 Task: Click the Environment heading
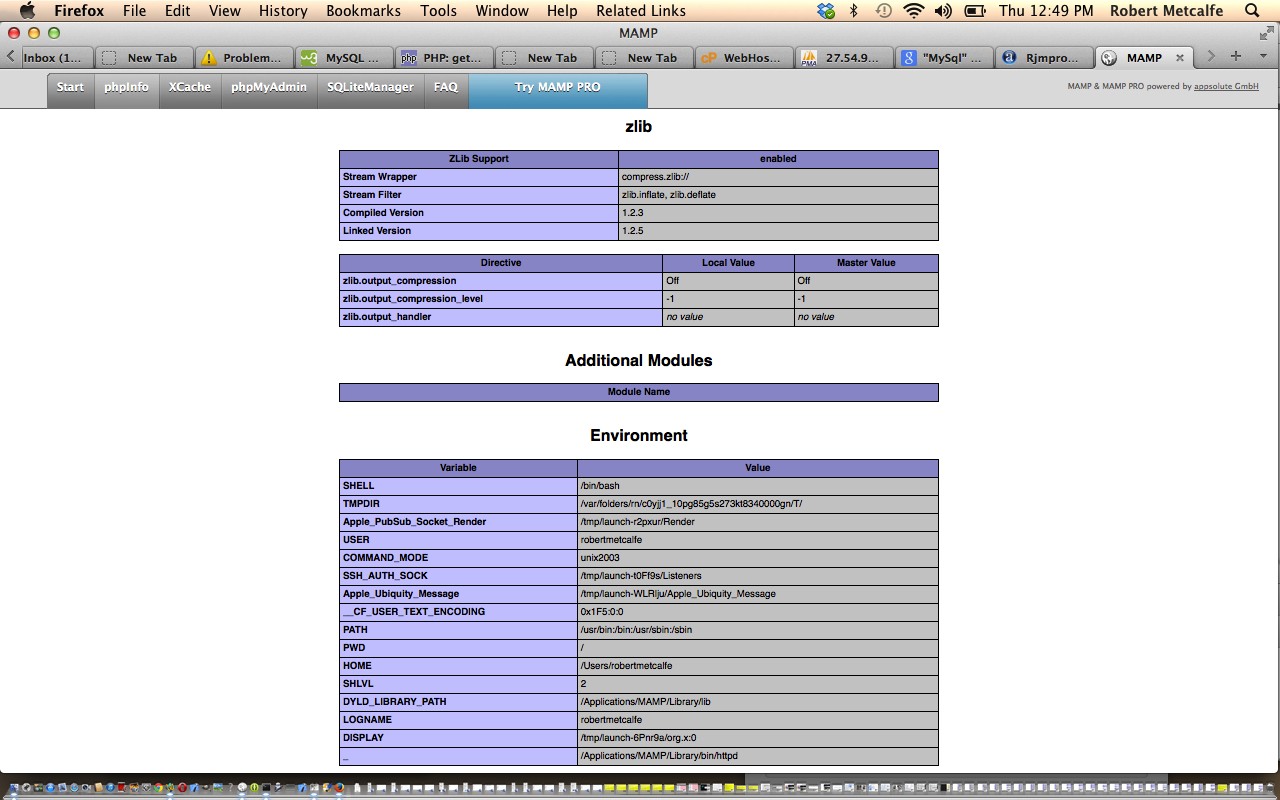click(639, 436)
